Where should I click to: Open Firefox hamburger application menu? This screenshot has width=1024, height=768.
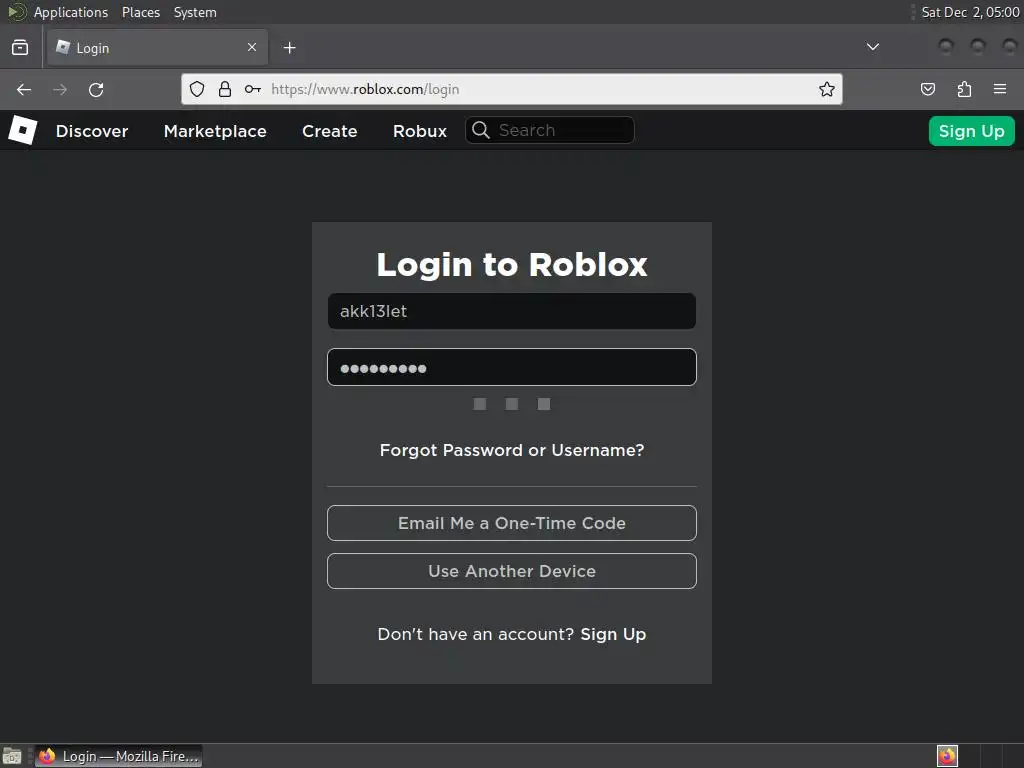1000,89
